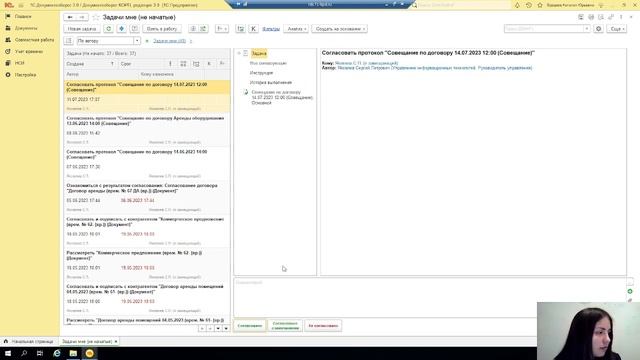Viewport: 640px width, 360px height.
Task: Click the gear settings button near search
Action: point(598,29)
